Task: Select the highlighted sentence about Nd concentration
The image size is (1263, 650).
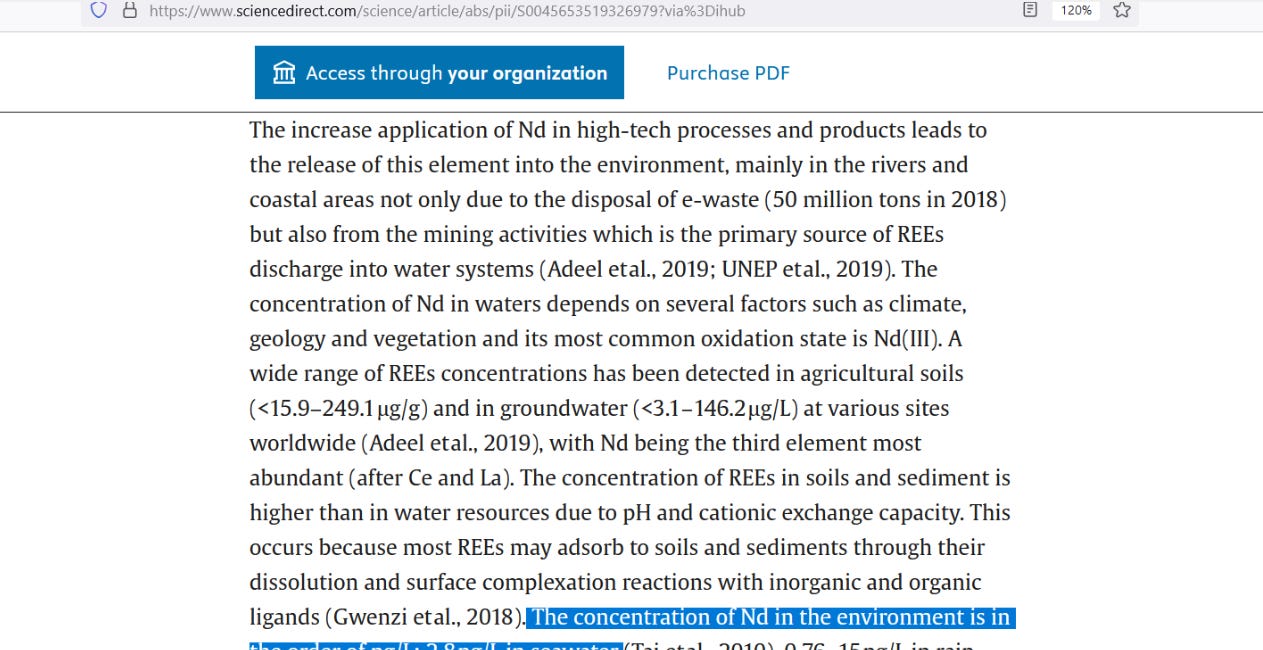Action: pyautogui.click(x=770, y=617)
